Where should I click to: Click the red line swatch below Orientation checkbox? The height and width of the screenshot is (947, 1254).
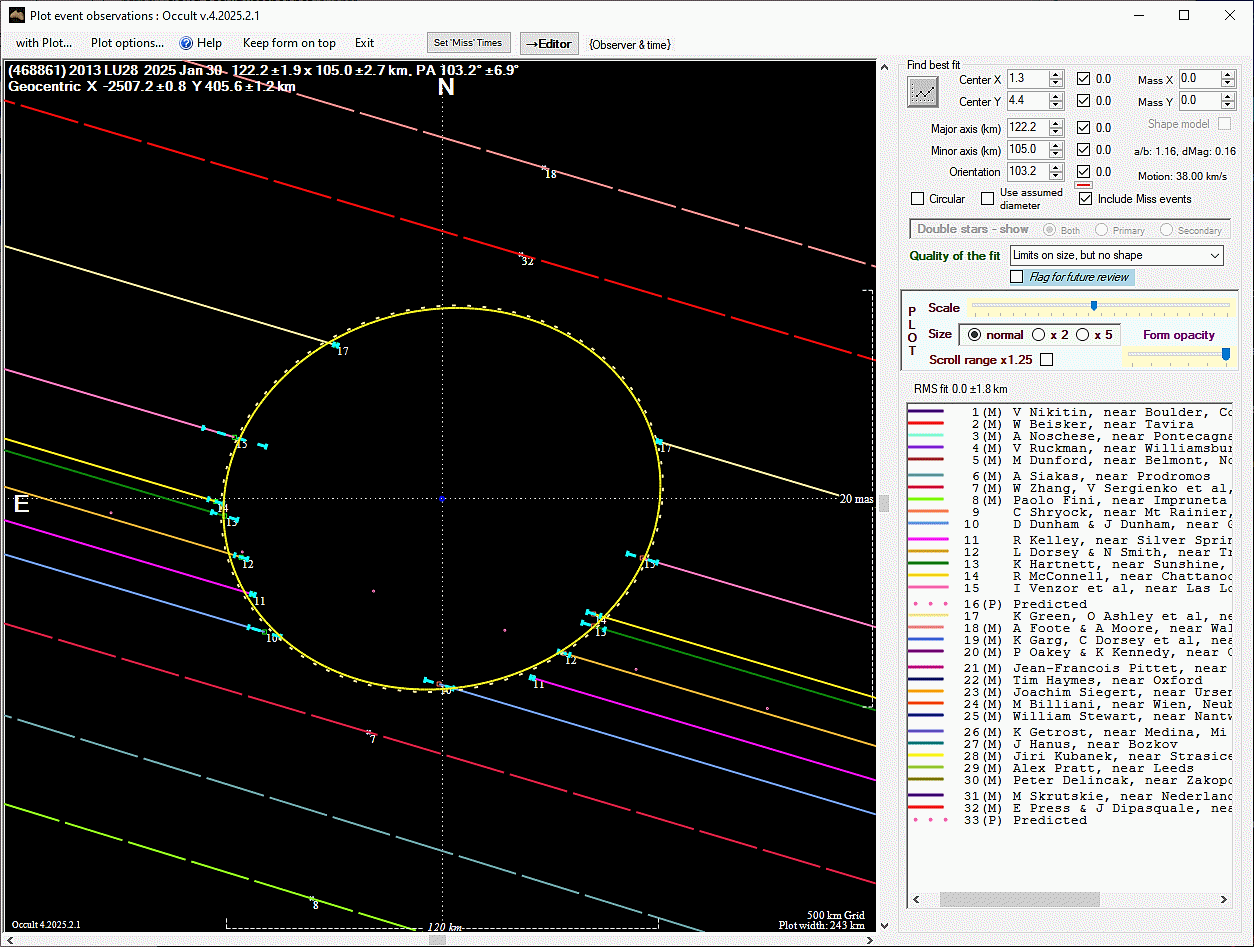1083,185
